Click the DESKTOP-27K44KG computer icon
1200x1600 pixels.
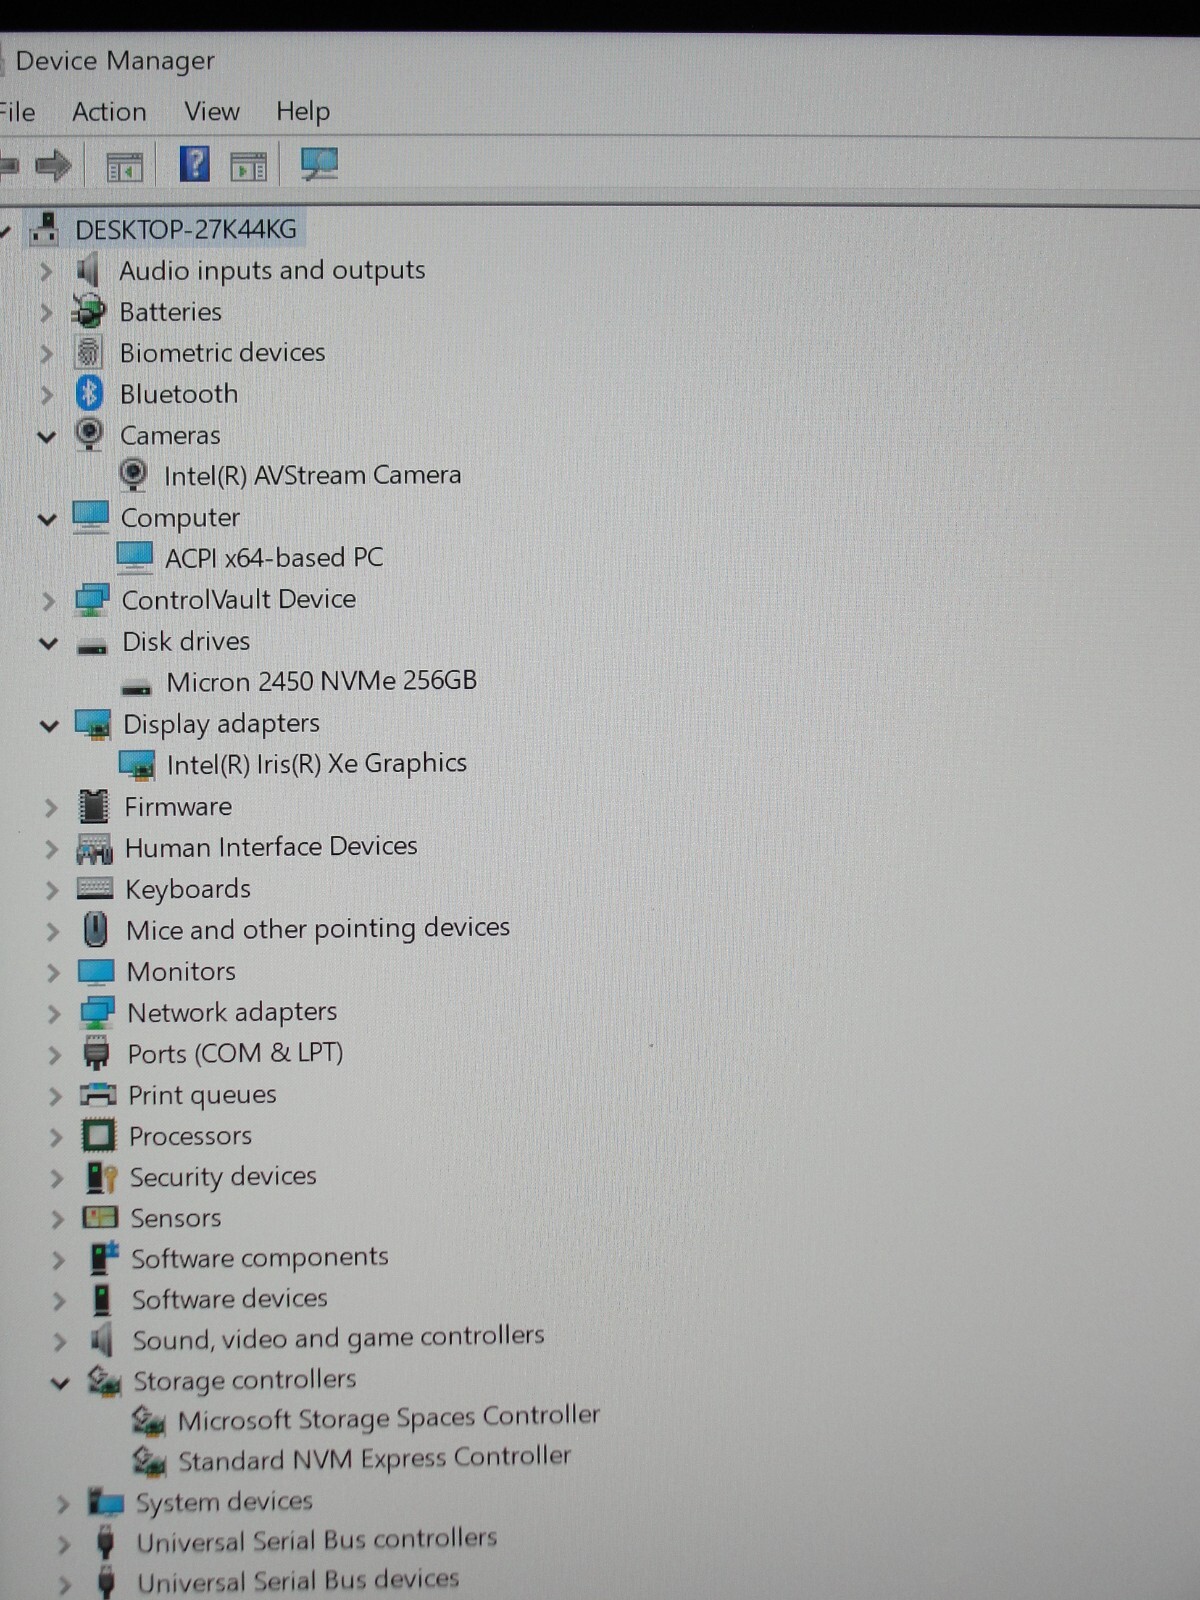pos(43,229)
